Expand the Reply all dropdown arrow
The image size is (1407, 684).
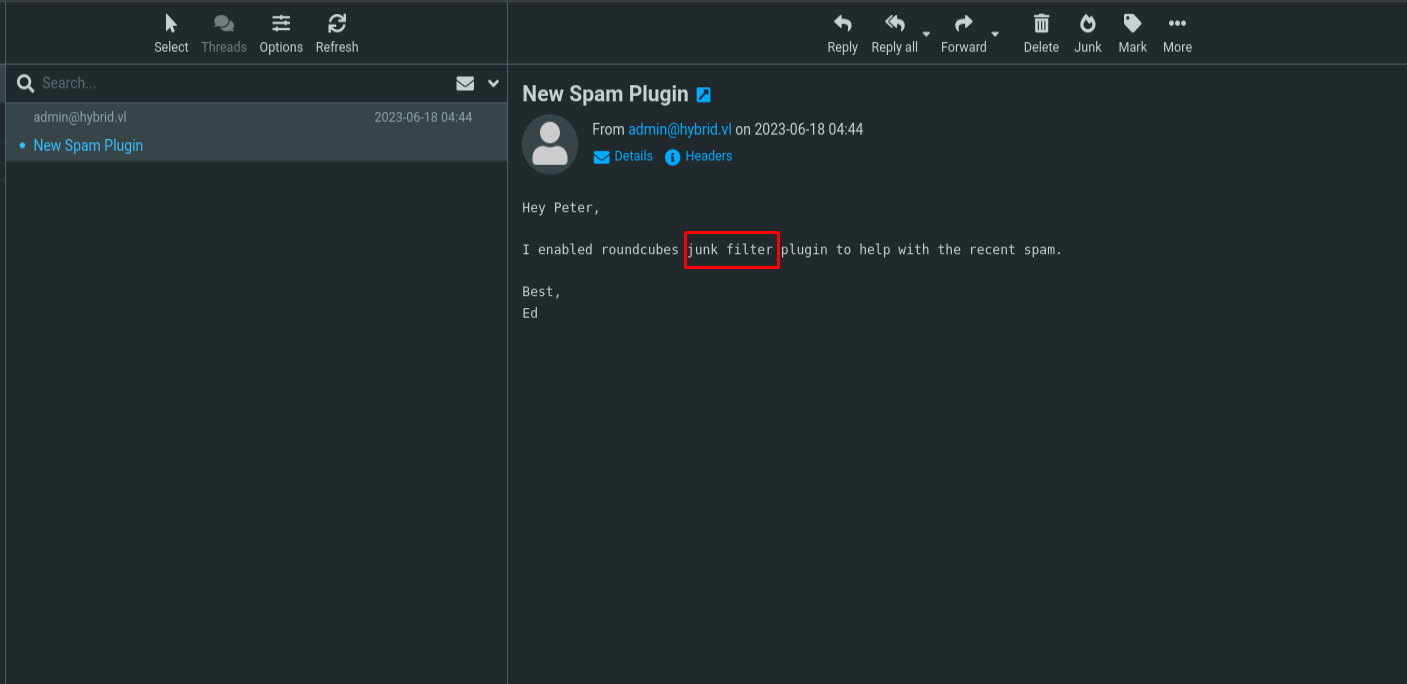click(926, 34)
